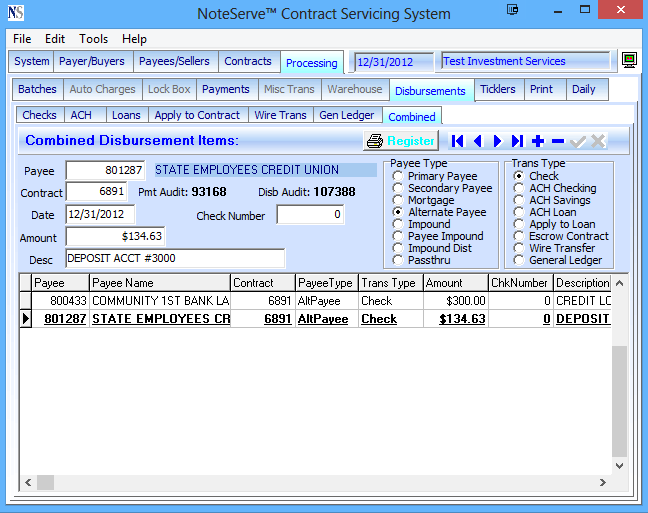Click the Register print button
The height and width of the screenshot is (513, 648).
coord(401,142)
